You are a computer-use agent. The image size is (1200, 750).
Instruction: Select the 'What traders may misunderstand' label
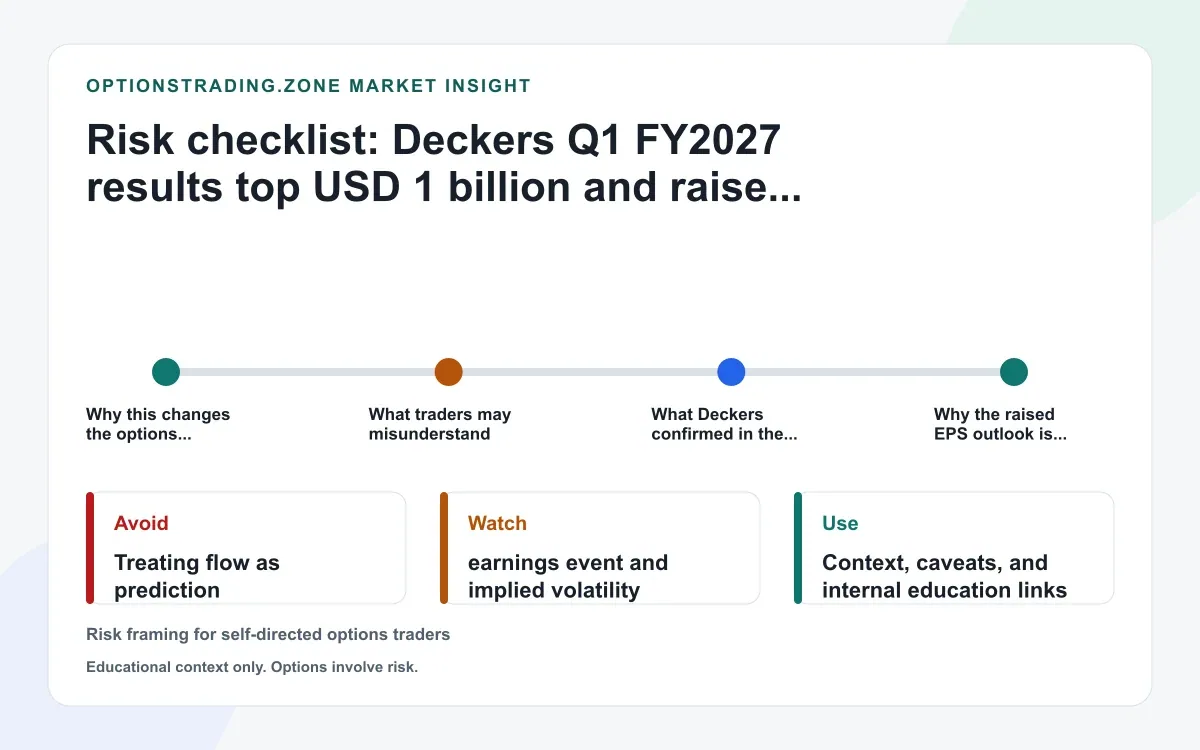[440, 424]
